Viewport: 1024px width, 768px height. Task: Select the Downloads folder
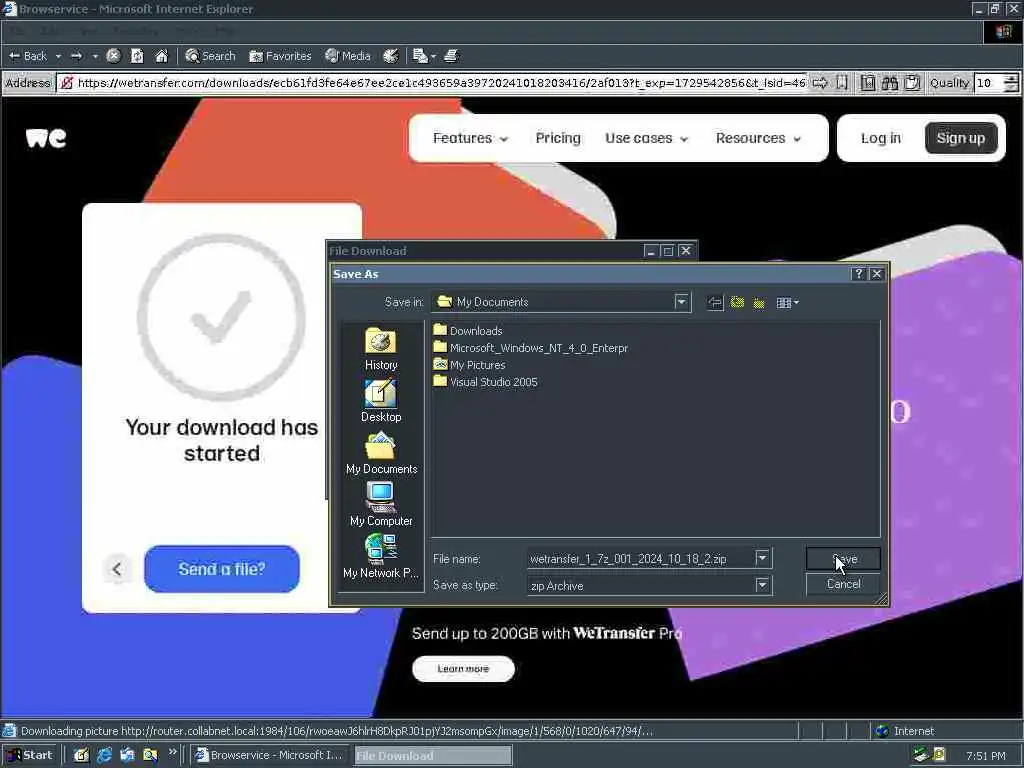tap(468, 330)
